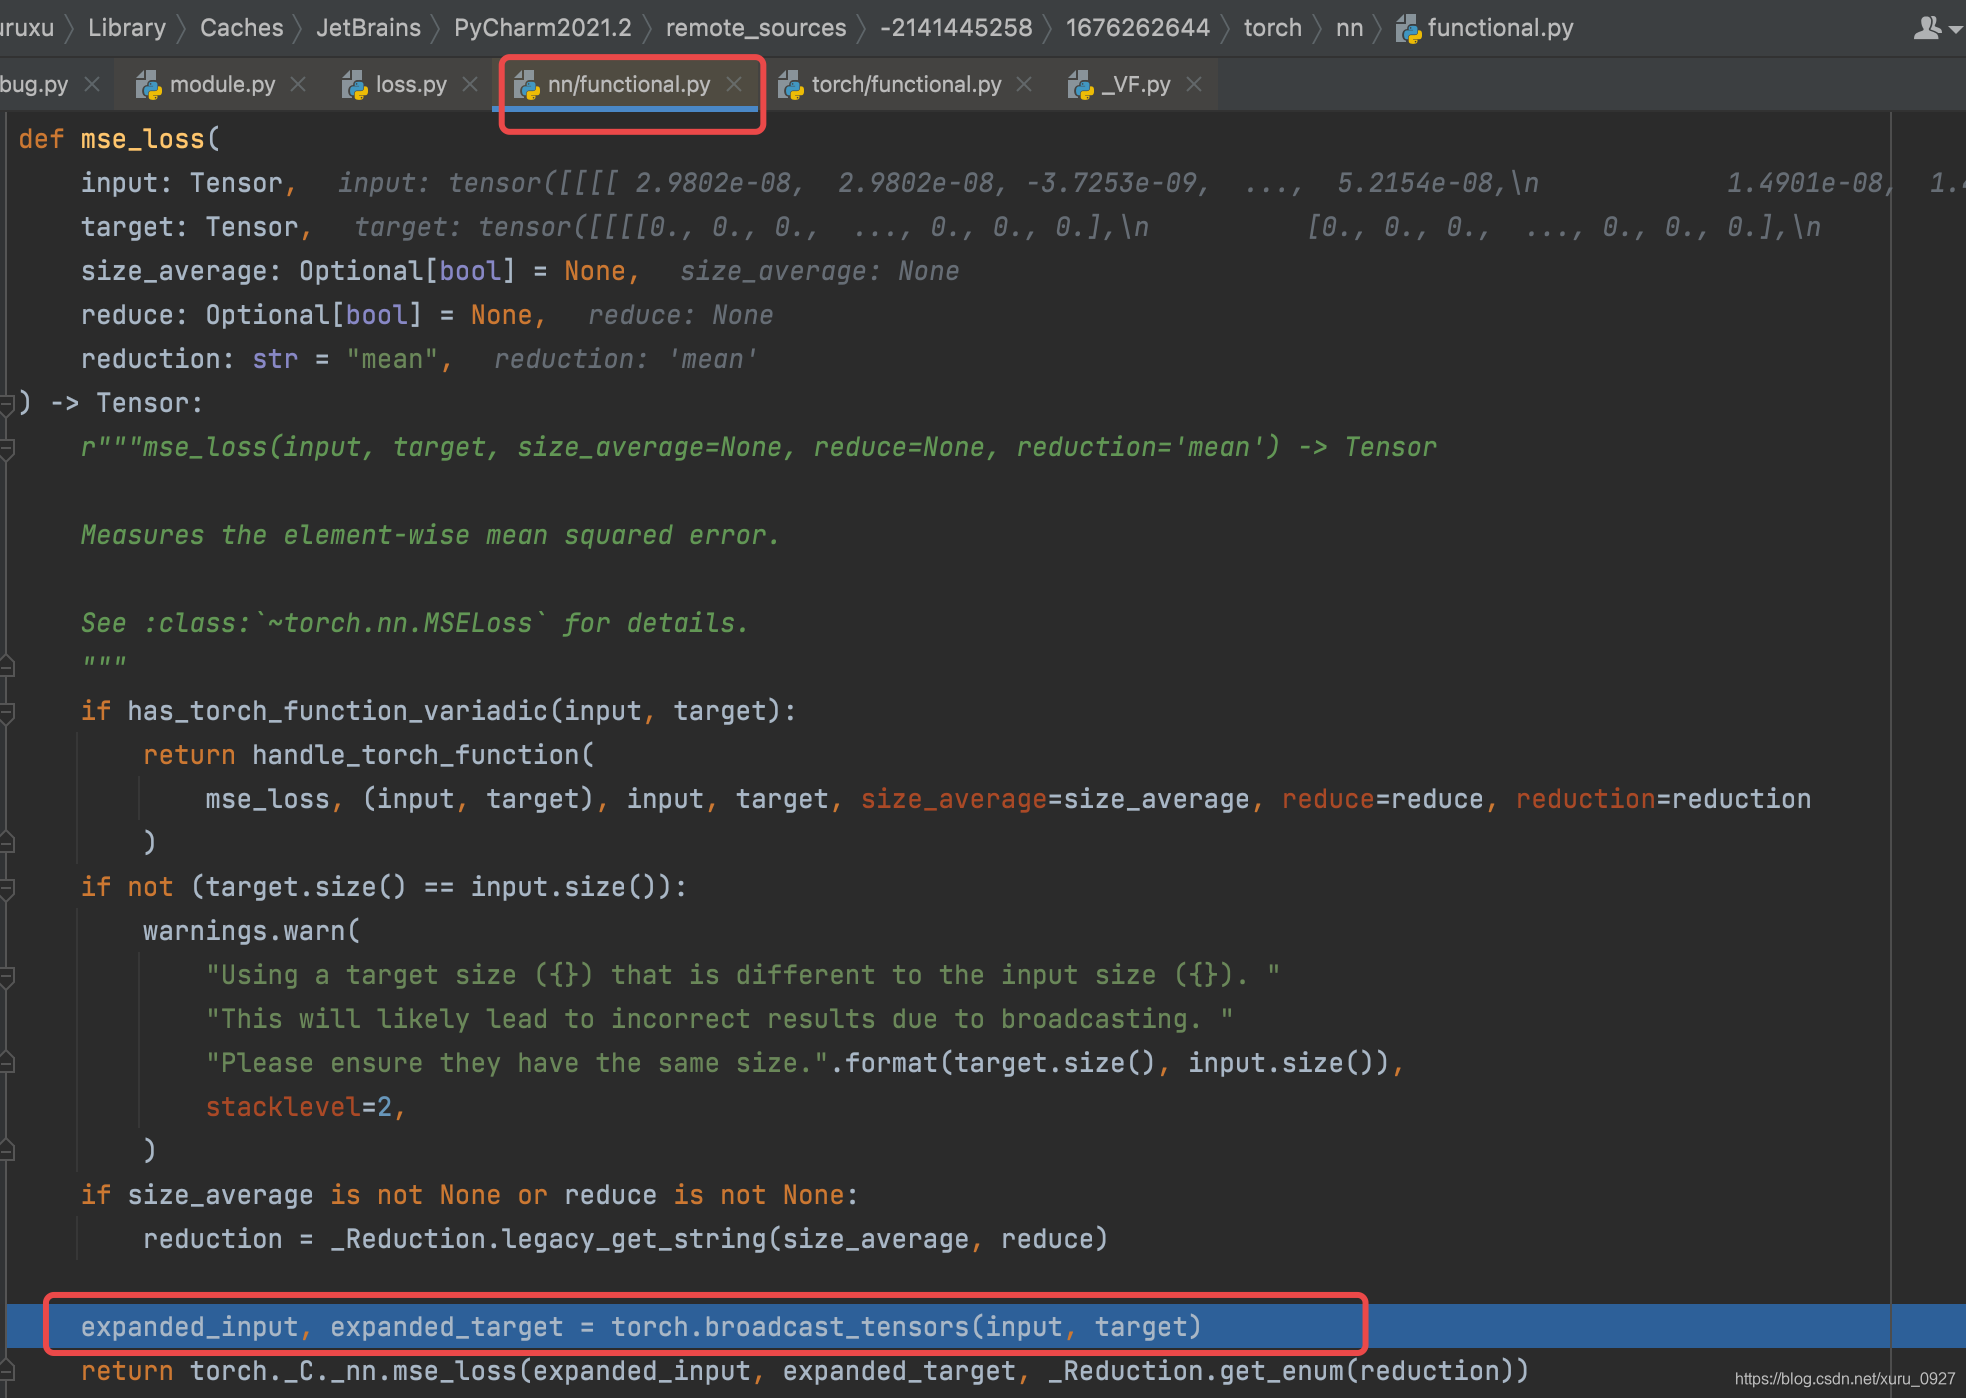Image resolution: width=1966 pixels, height=1398 pixels.
Task: Click the inline debug hint 'size_average: None'
Action: tap(819, 271)
